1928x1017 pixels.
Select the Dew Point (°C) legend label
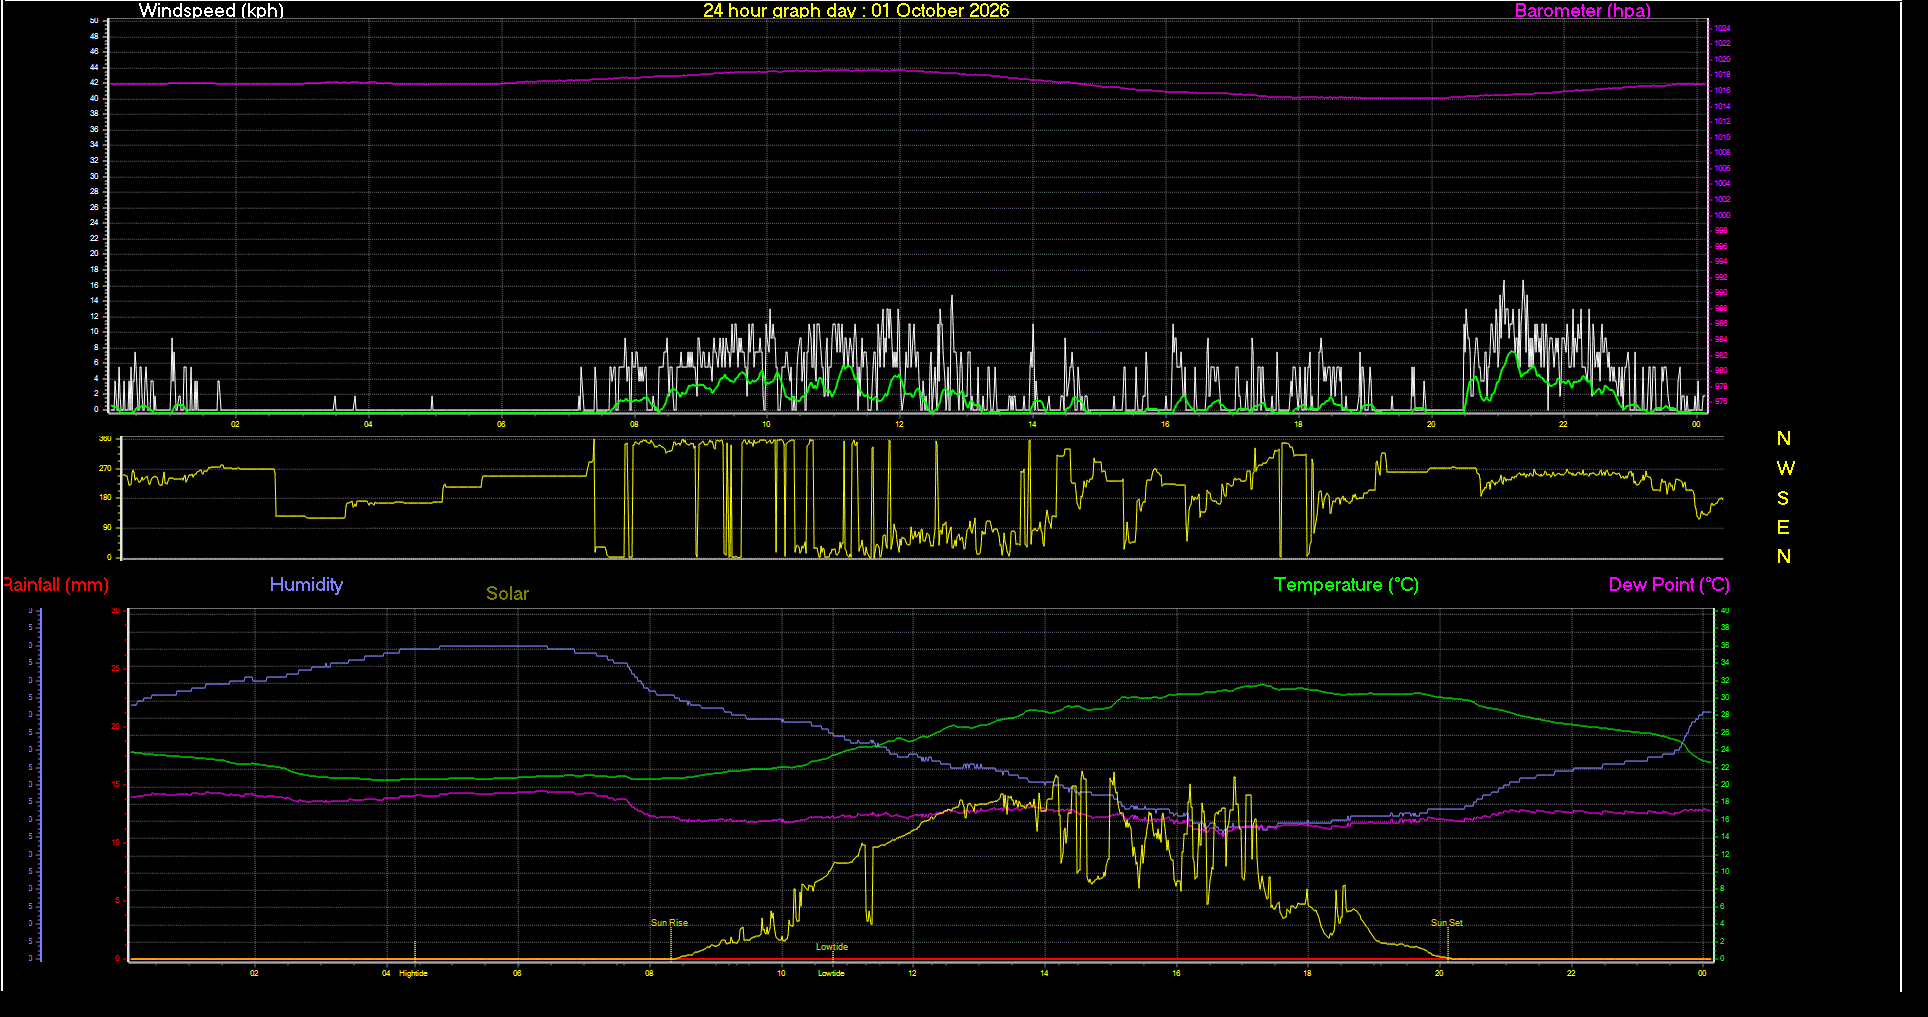pos(1669,585)
